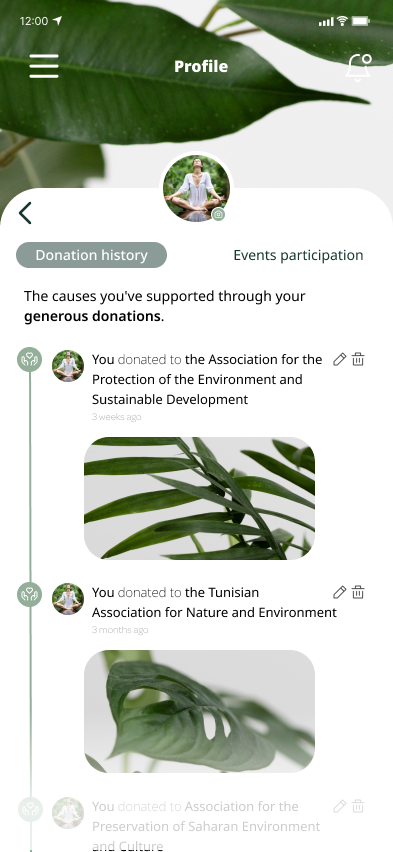Tap the large profile picture
The image size is (393, 852).
(x=197, y=188)
